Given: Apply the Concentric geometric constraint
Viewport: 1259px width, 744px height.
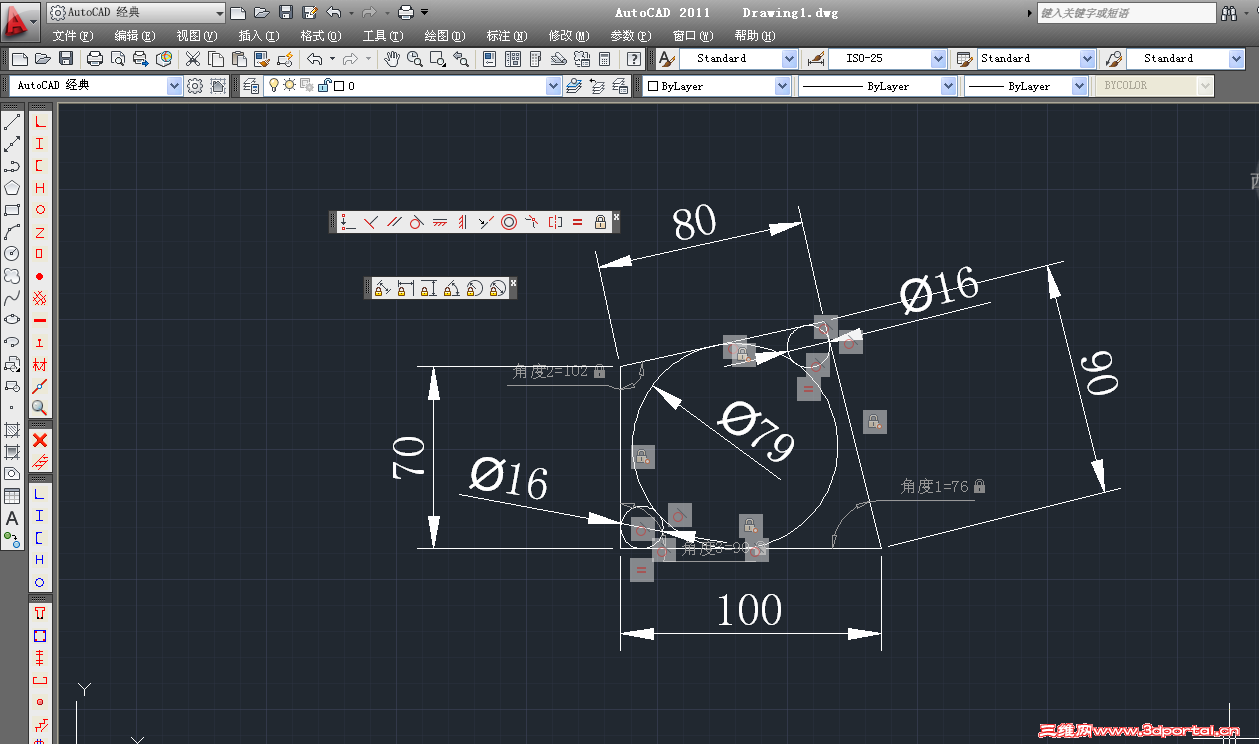Looking at the screenshot, I should (507, 221).
